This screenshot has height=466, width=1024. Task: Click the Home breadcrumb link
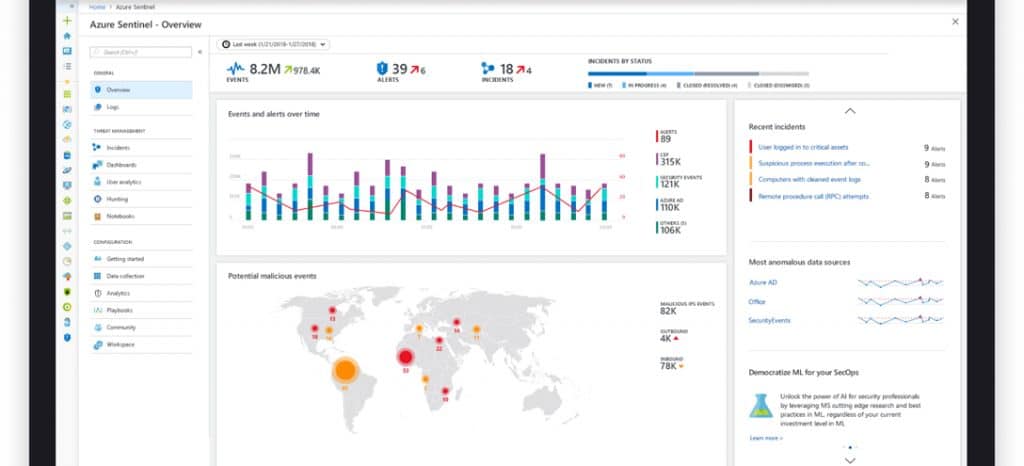[97, 6]
